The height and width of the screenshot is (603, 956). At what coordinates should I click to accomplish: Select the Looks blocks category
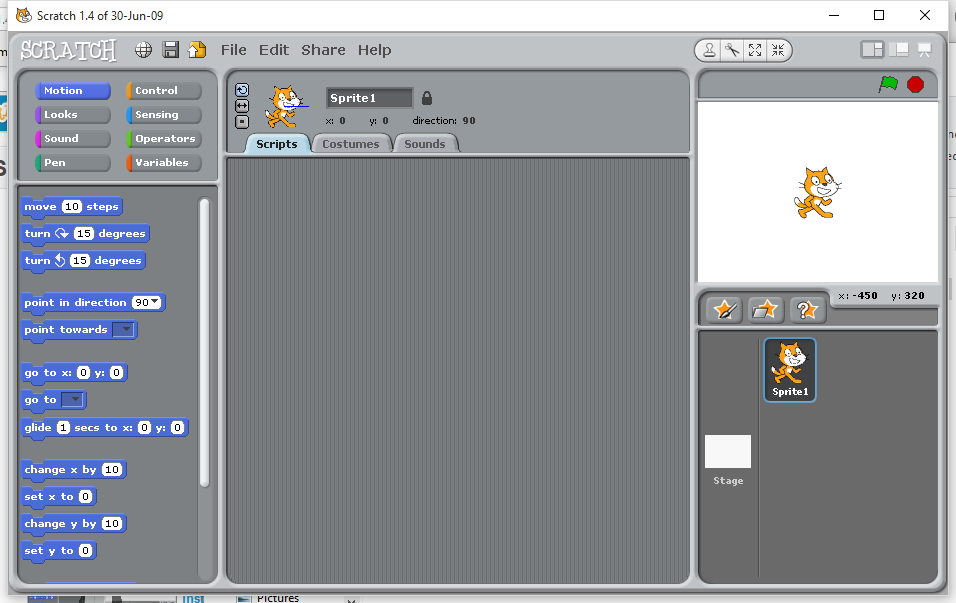coord(73,115)
